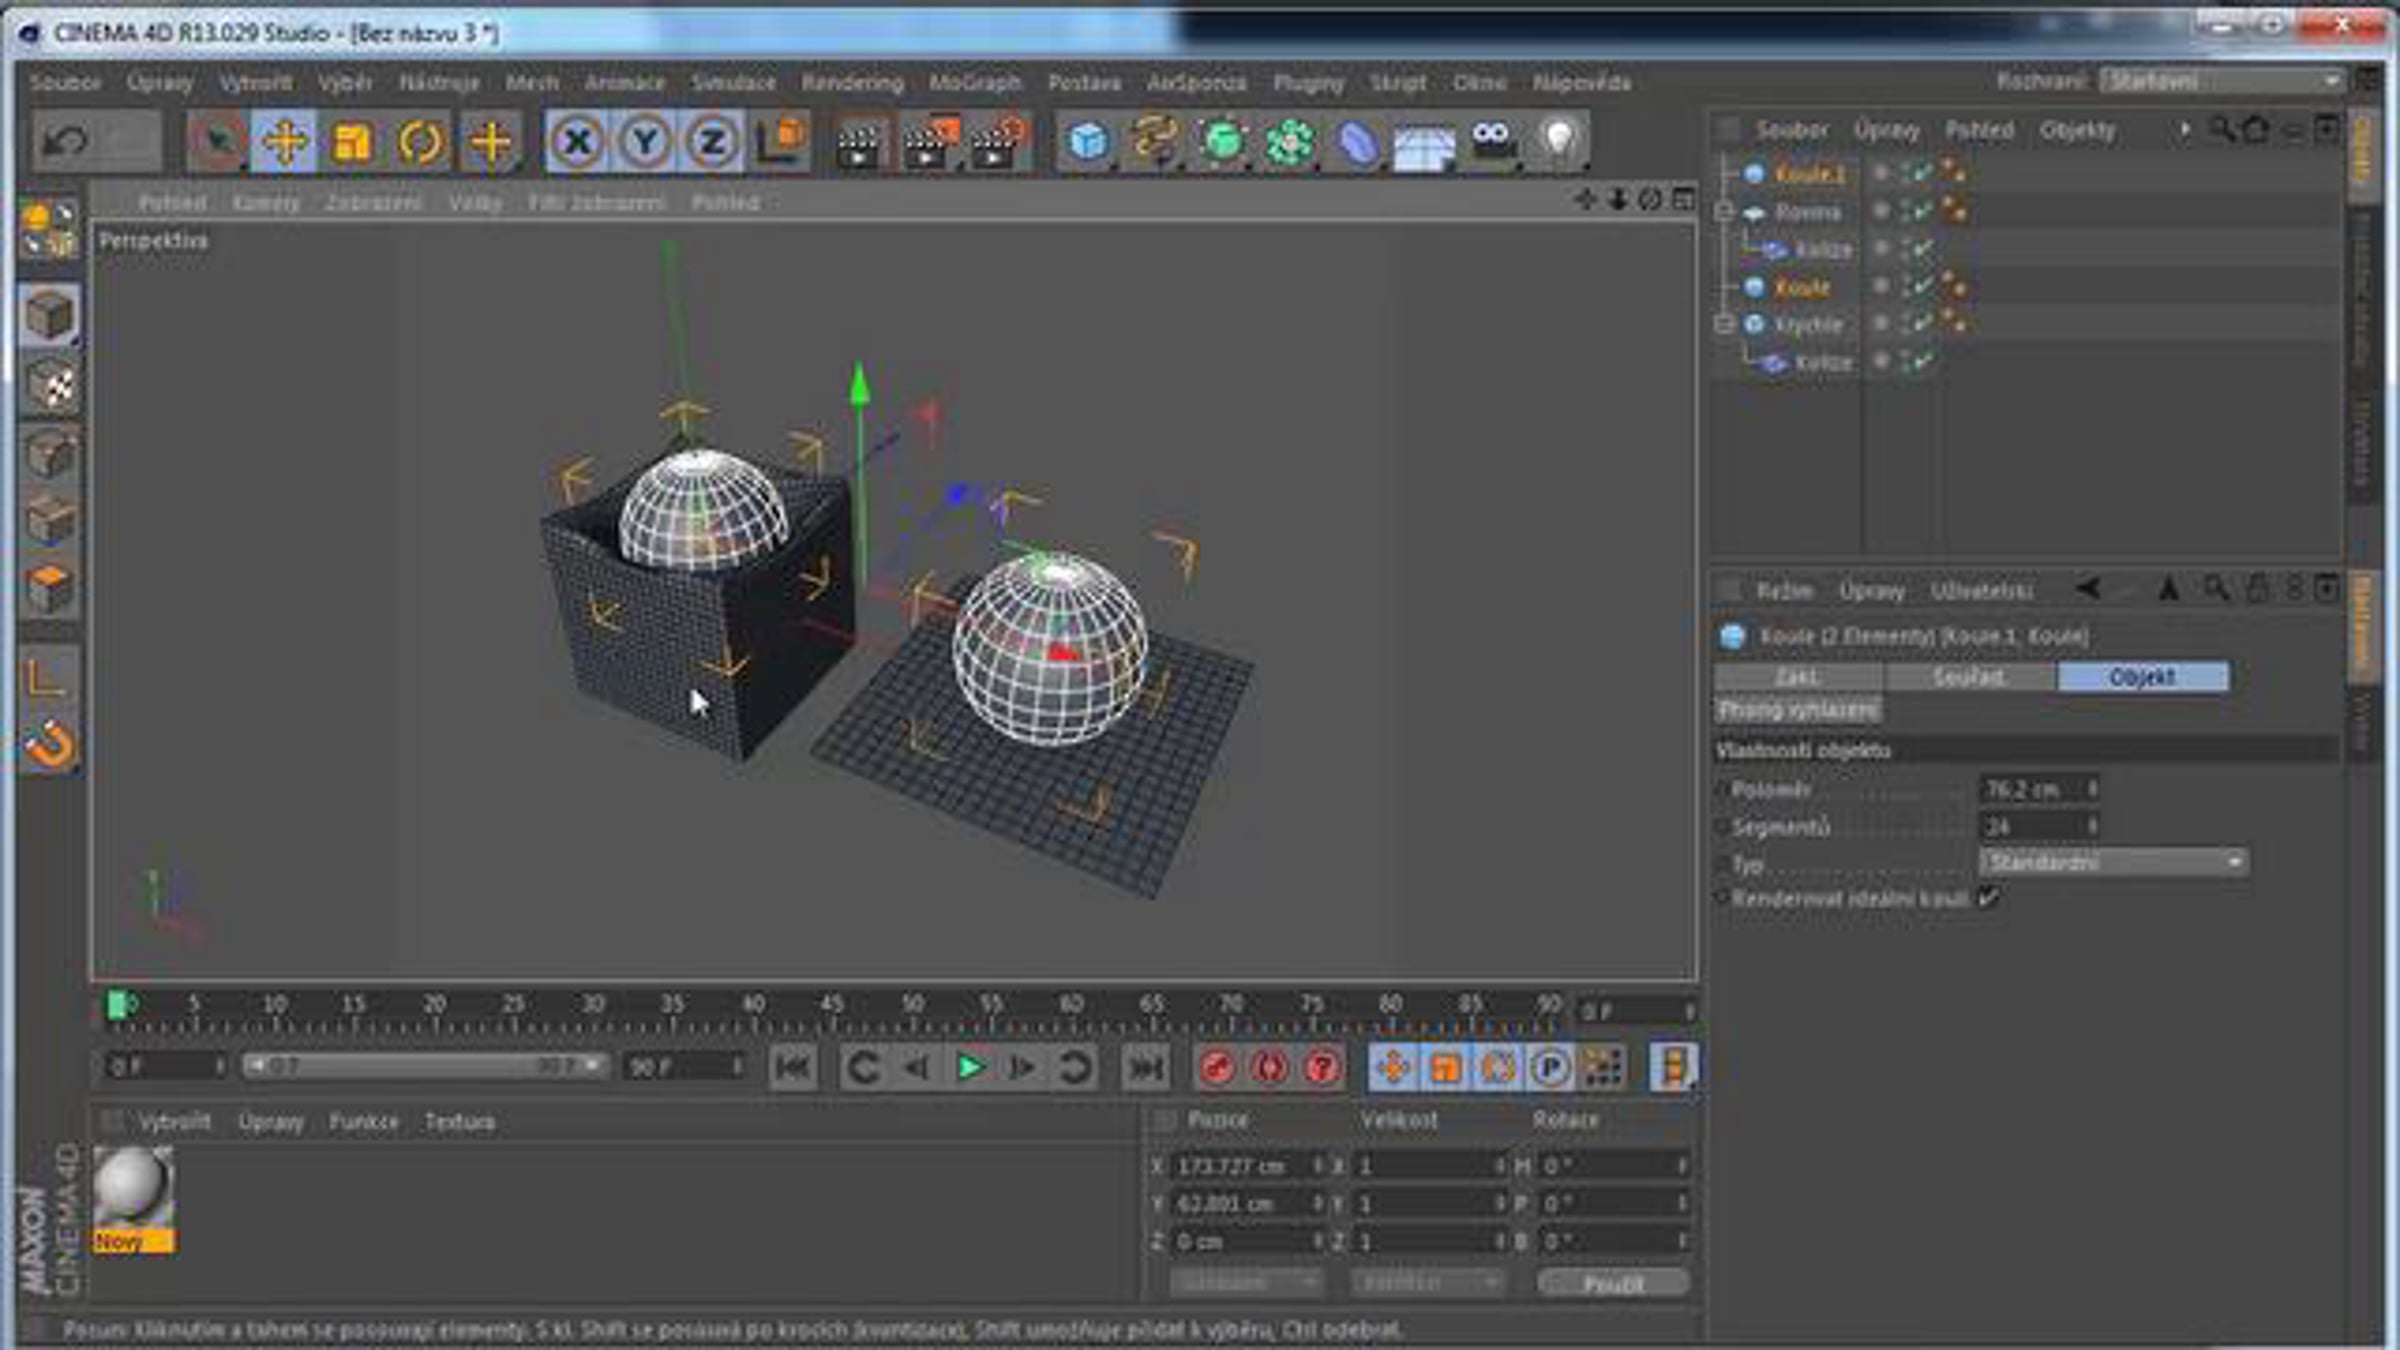Collapse the Rovina tree node
The image size is (2400, 1350).
pos(1724,211)
